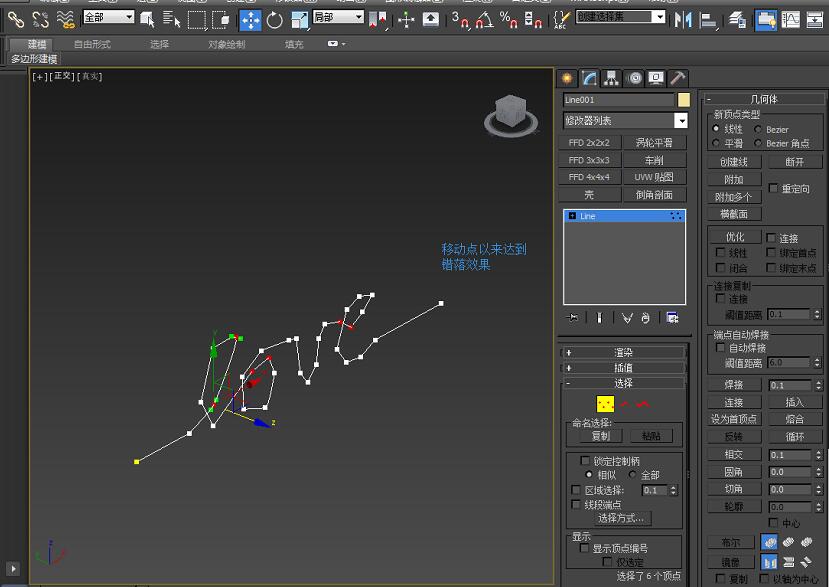Activate the Vertex sub-object level icon
The width and height of the screenshot is (829, 587).
click(605, 404)
